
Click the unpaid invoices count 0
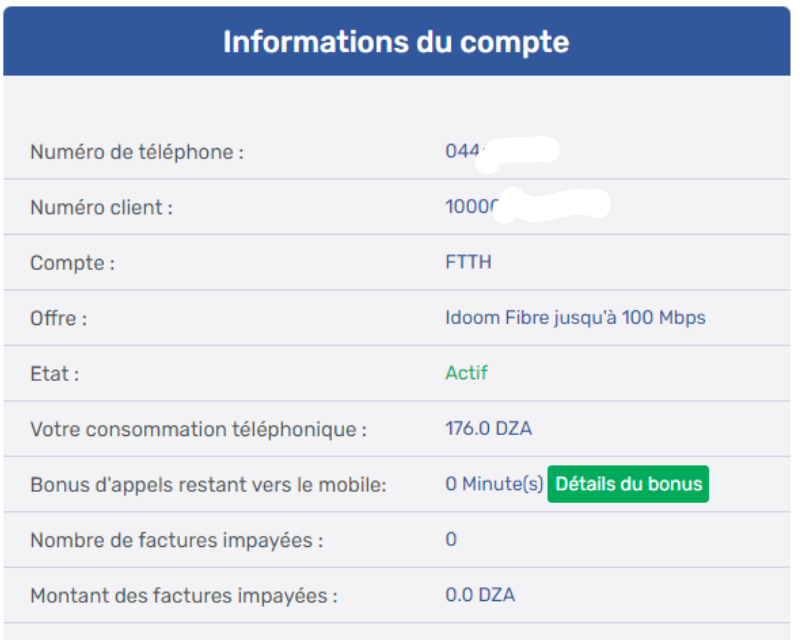coord(451,539)
